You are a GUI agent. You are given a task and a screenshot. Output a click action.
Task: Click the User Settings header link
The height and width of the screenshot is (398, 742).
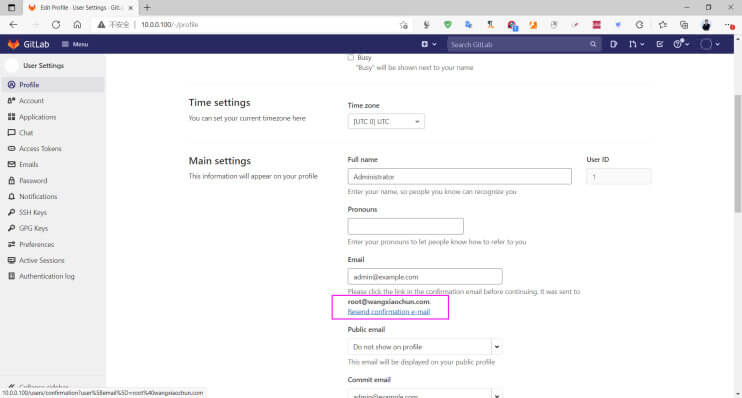(44, 66)
